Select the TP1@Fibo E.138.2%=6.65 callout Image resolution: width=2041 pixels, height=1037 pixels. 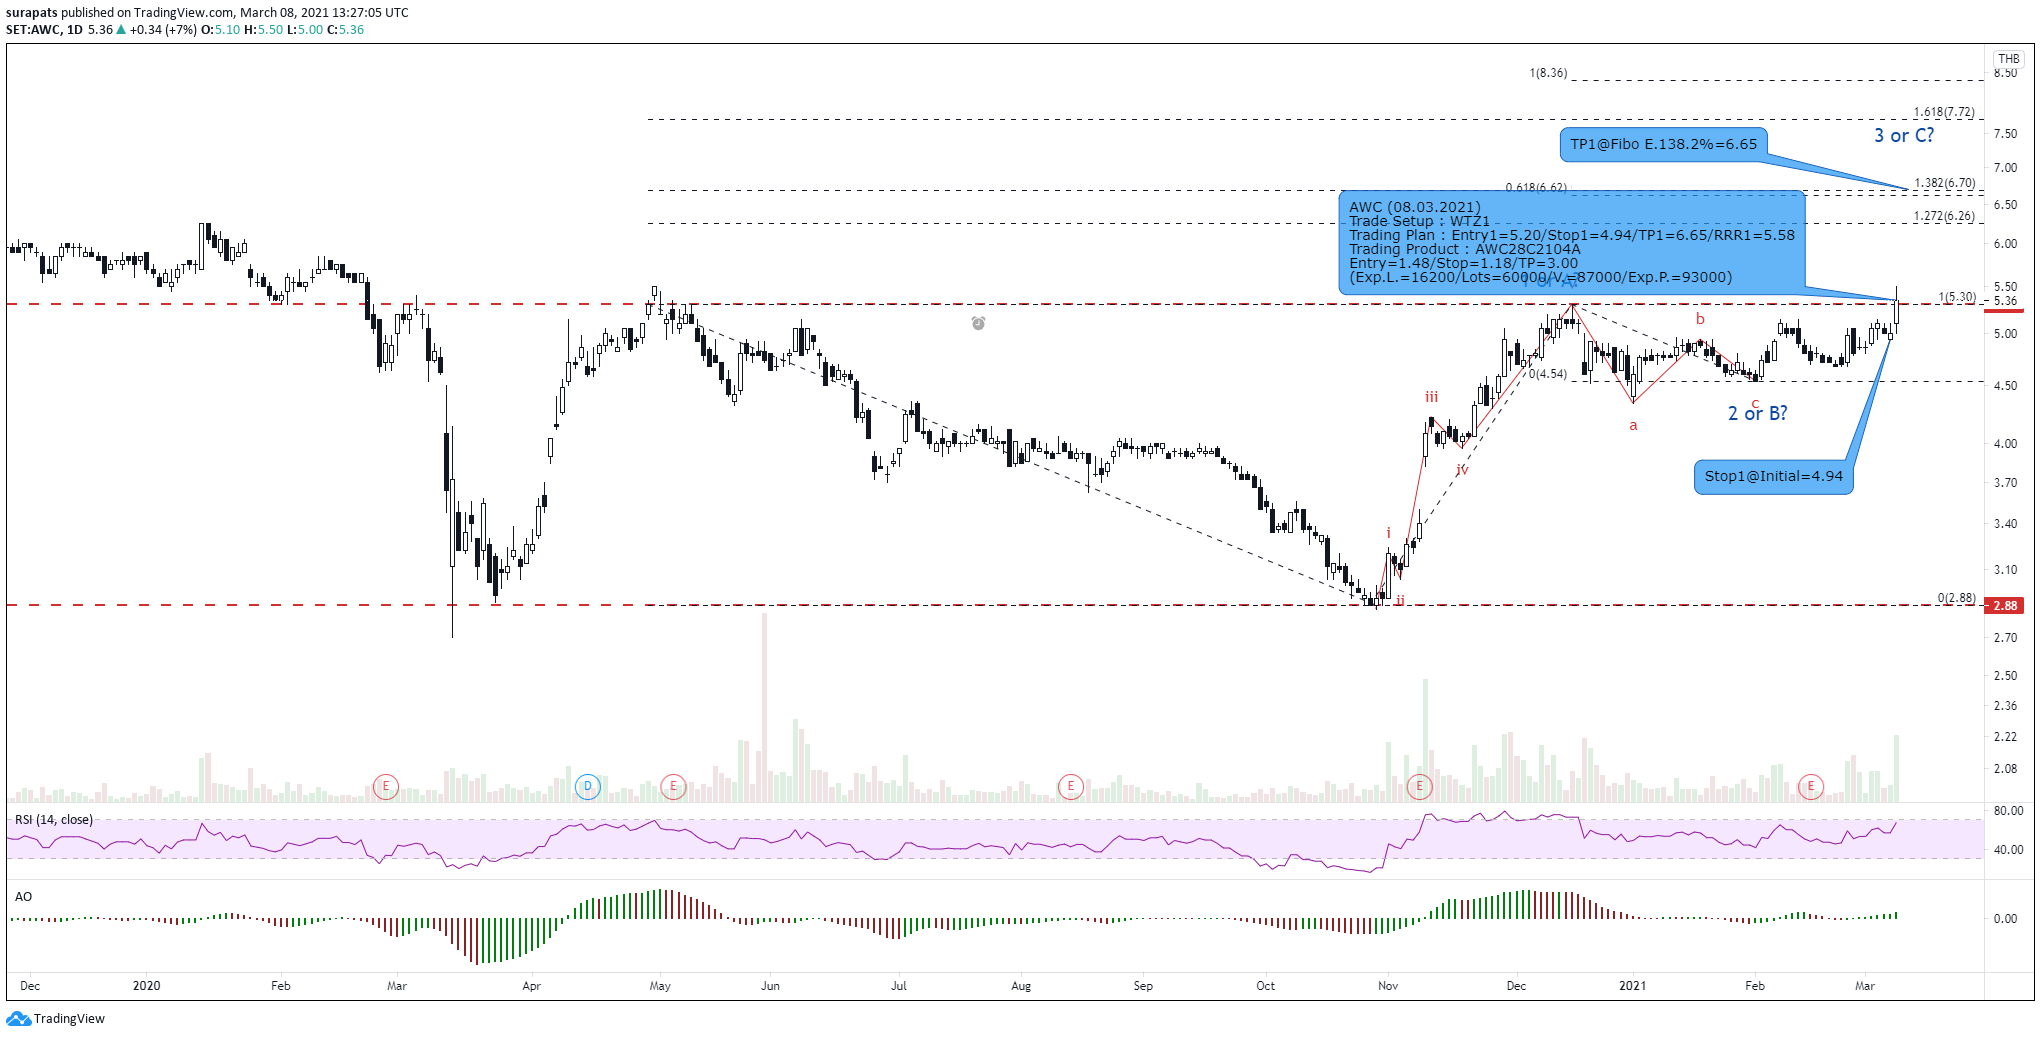pyautogui.click(x=1663, y=144)
